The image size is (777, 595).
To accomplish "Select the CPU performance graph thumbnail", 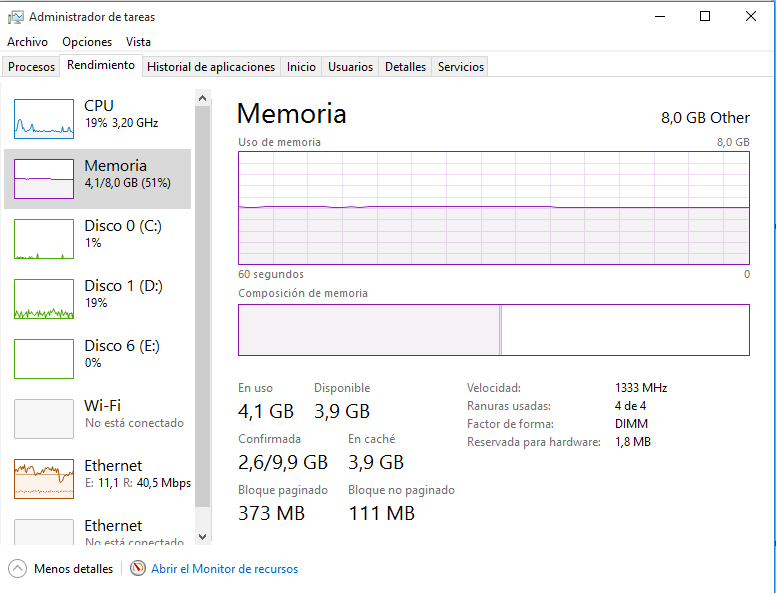I will (x=44, y=118).
